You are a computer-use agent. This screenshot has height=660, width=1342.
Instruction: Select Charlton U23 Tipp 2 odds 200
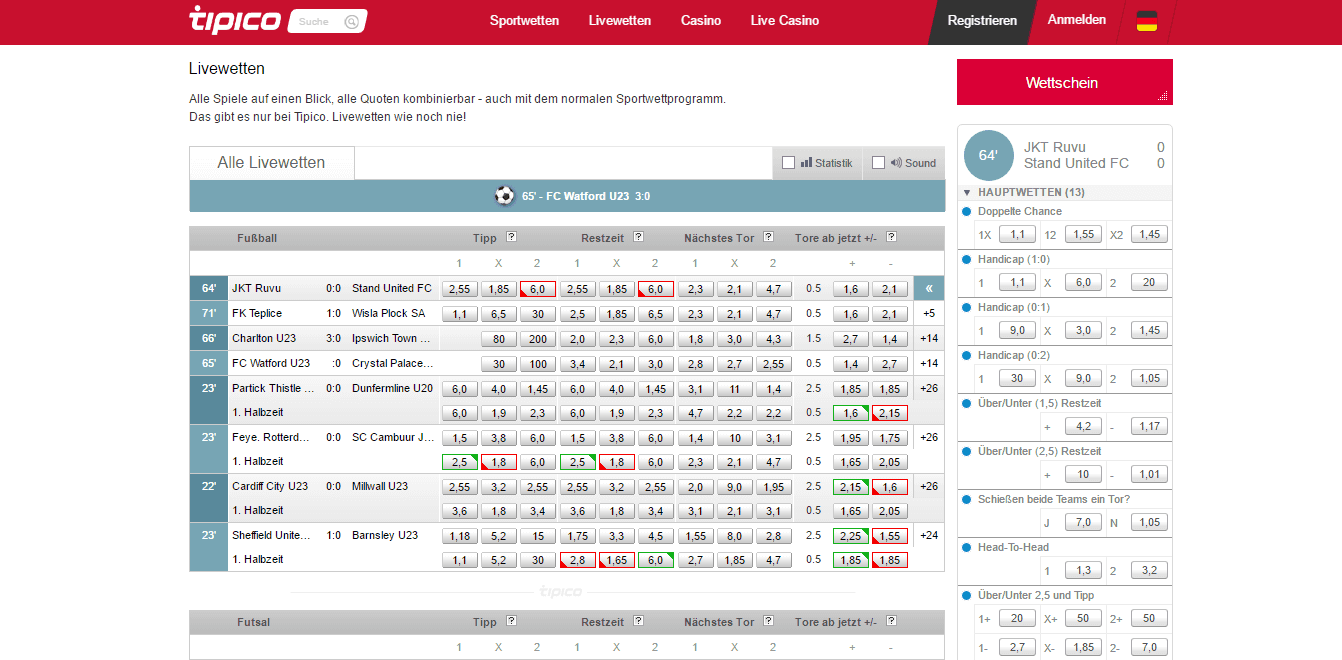537,338
